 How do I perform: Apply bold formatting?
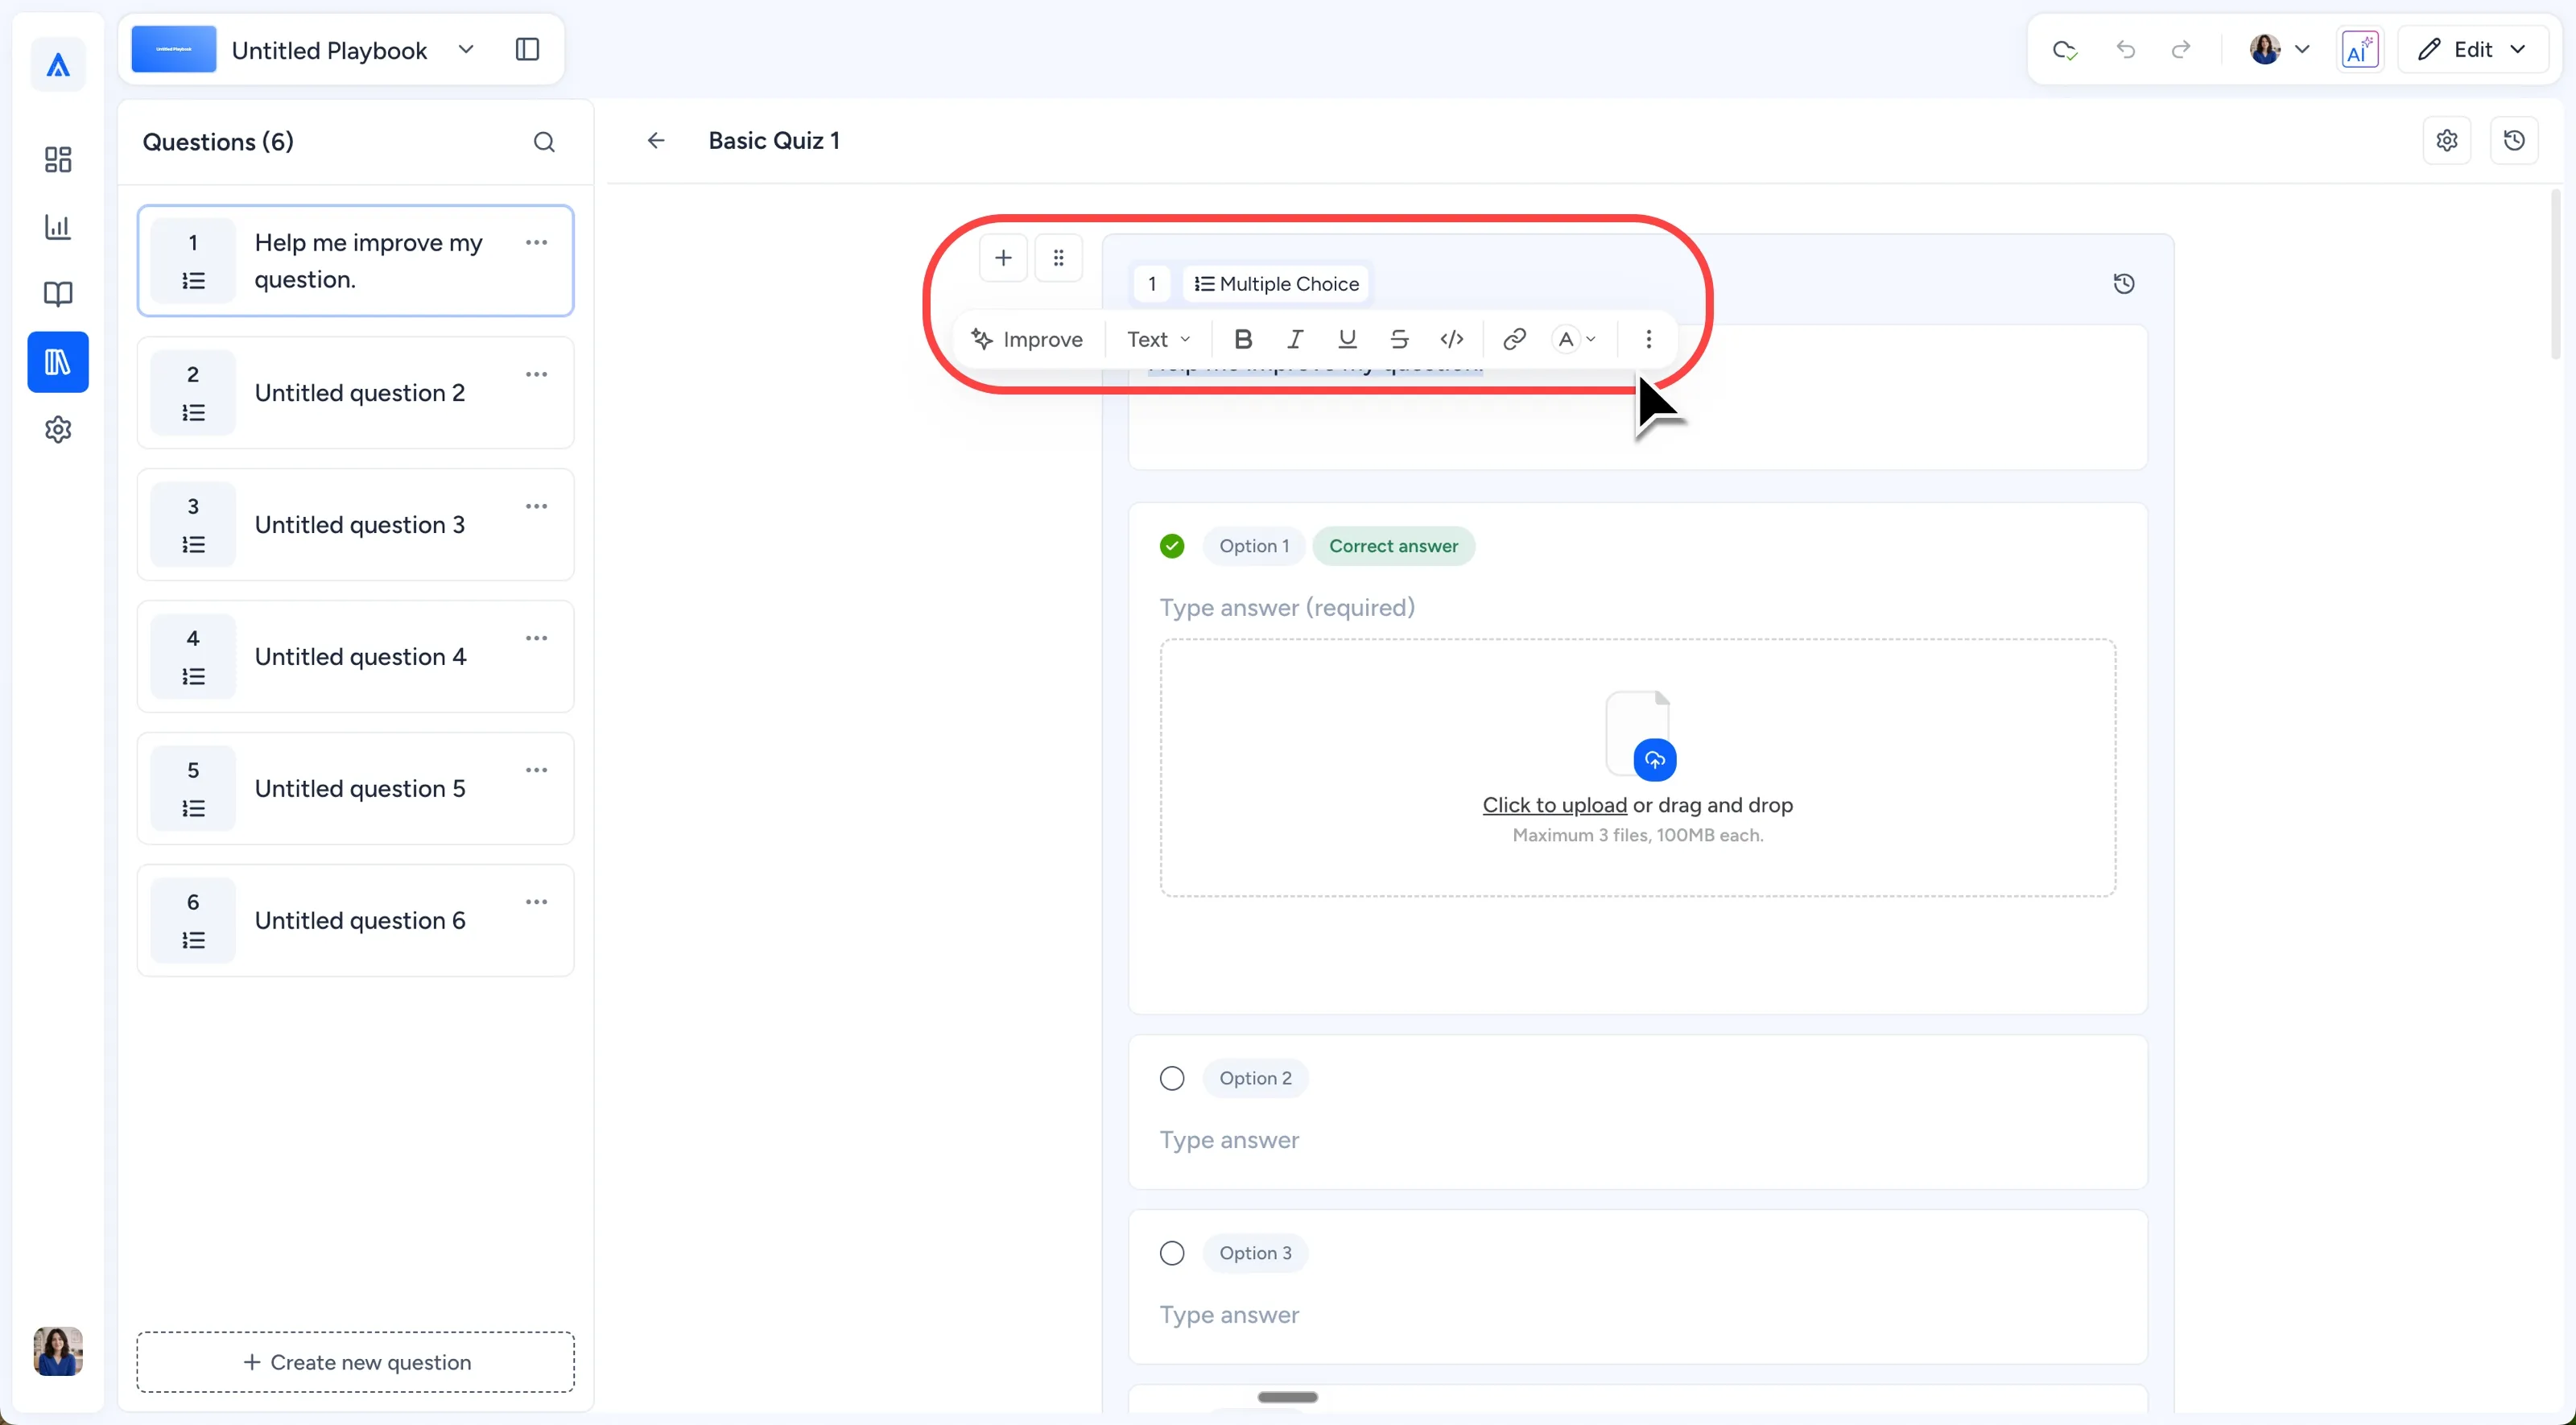pos(1243,340)
